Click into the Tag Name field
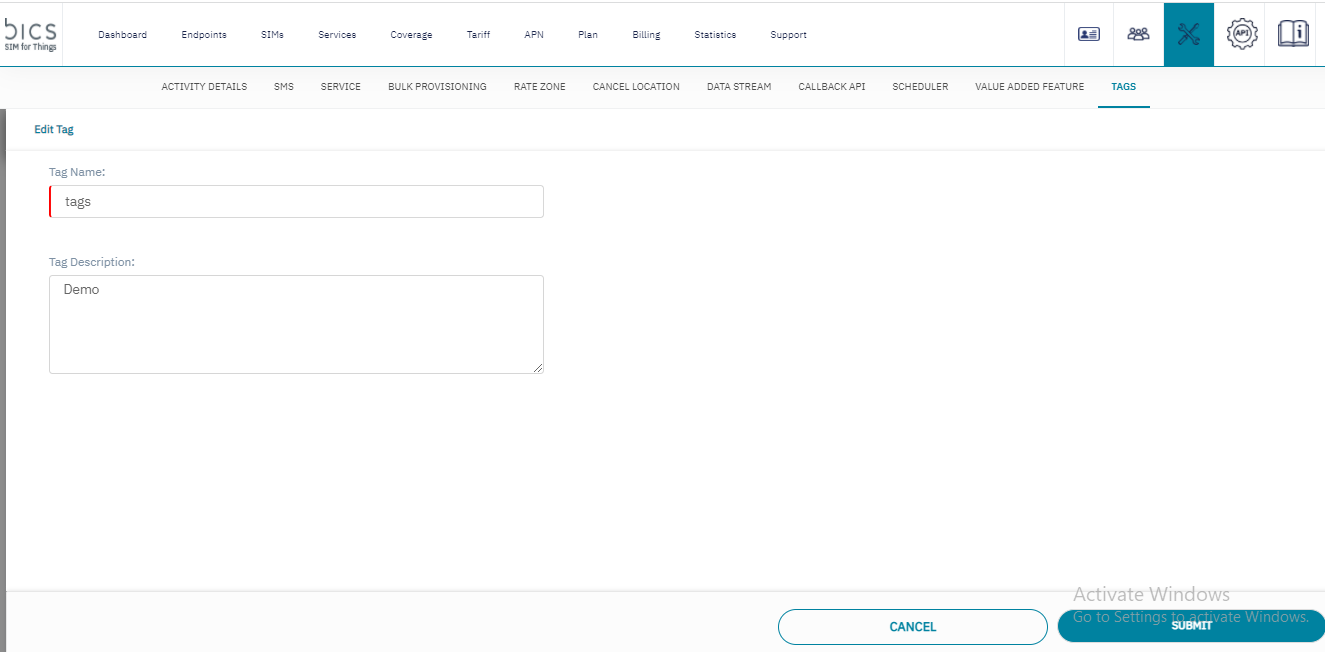This screenshot has width=1325, height=652. (x=297, y=202)
